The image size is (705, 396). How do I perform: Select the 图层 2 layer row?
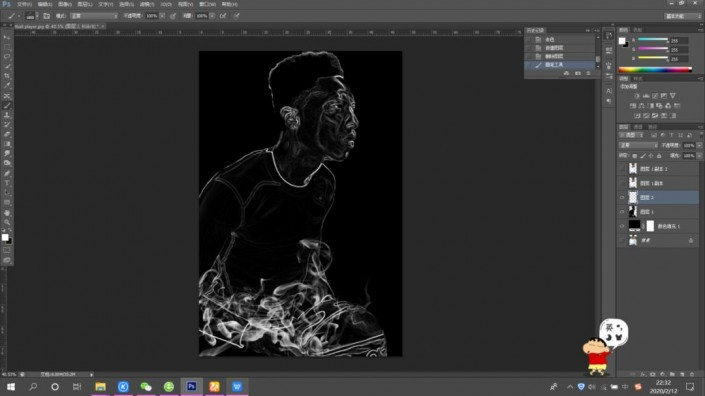pos(659,197)
